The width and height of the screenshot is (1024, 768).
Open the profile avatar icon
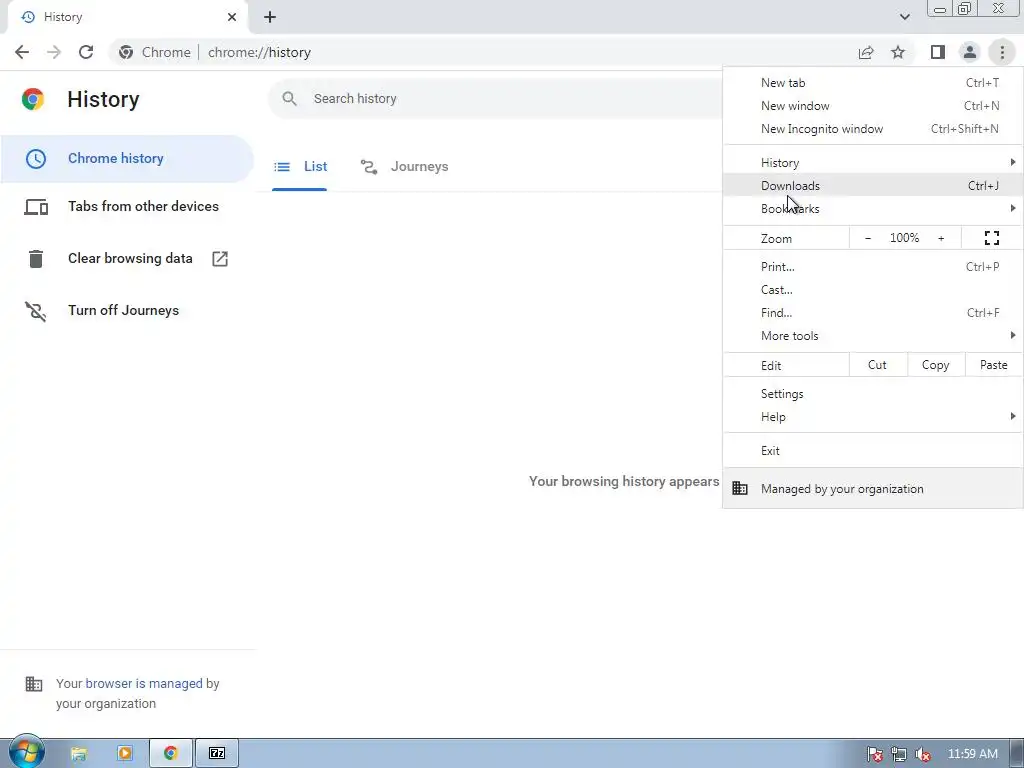pyautogui.click(x=970, y=52)
